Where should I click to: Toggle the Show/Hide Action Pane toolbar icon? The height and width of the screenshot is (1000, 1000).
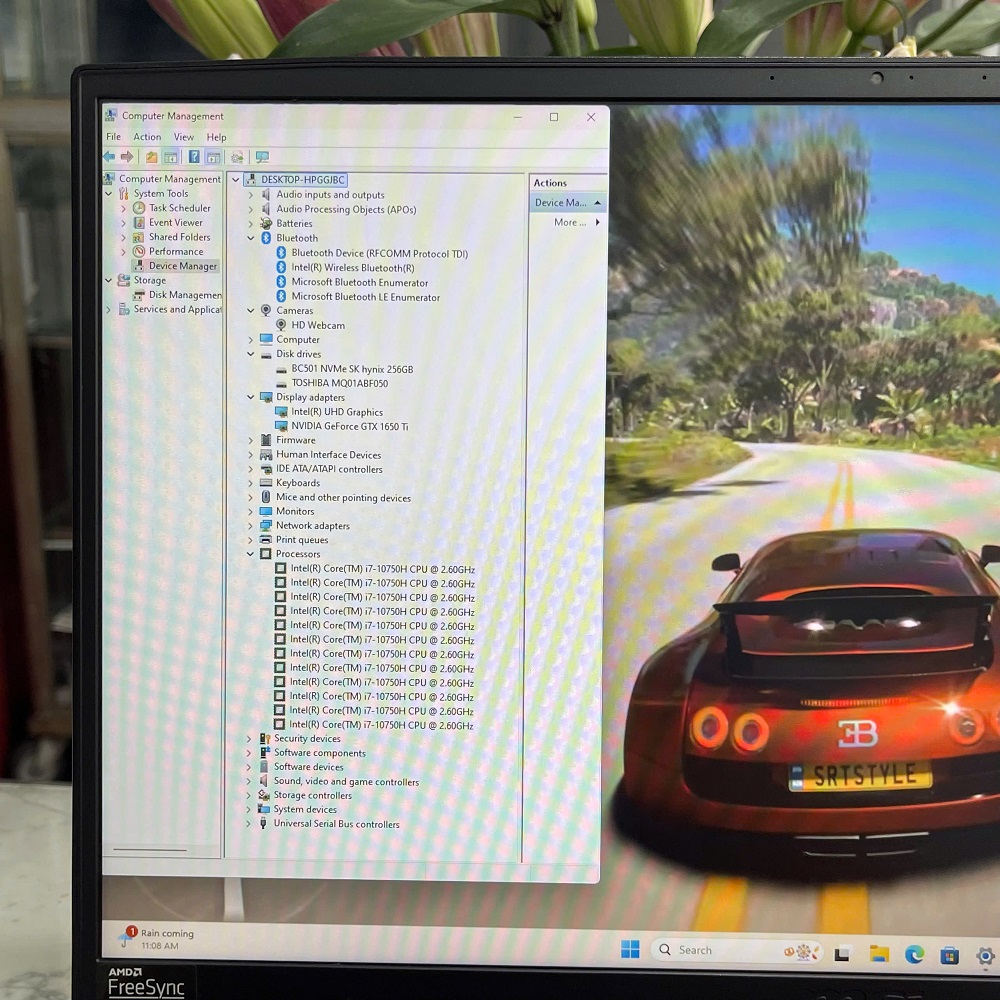(x=213, y=158)
